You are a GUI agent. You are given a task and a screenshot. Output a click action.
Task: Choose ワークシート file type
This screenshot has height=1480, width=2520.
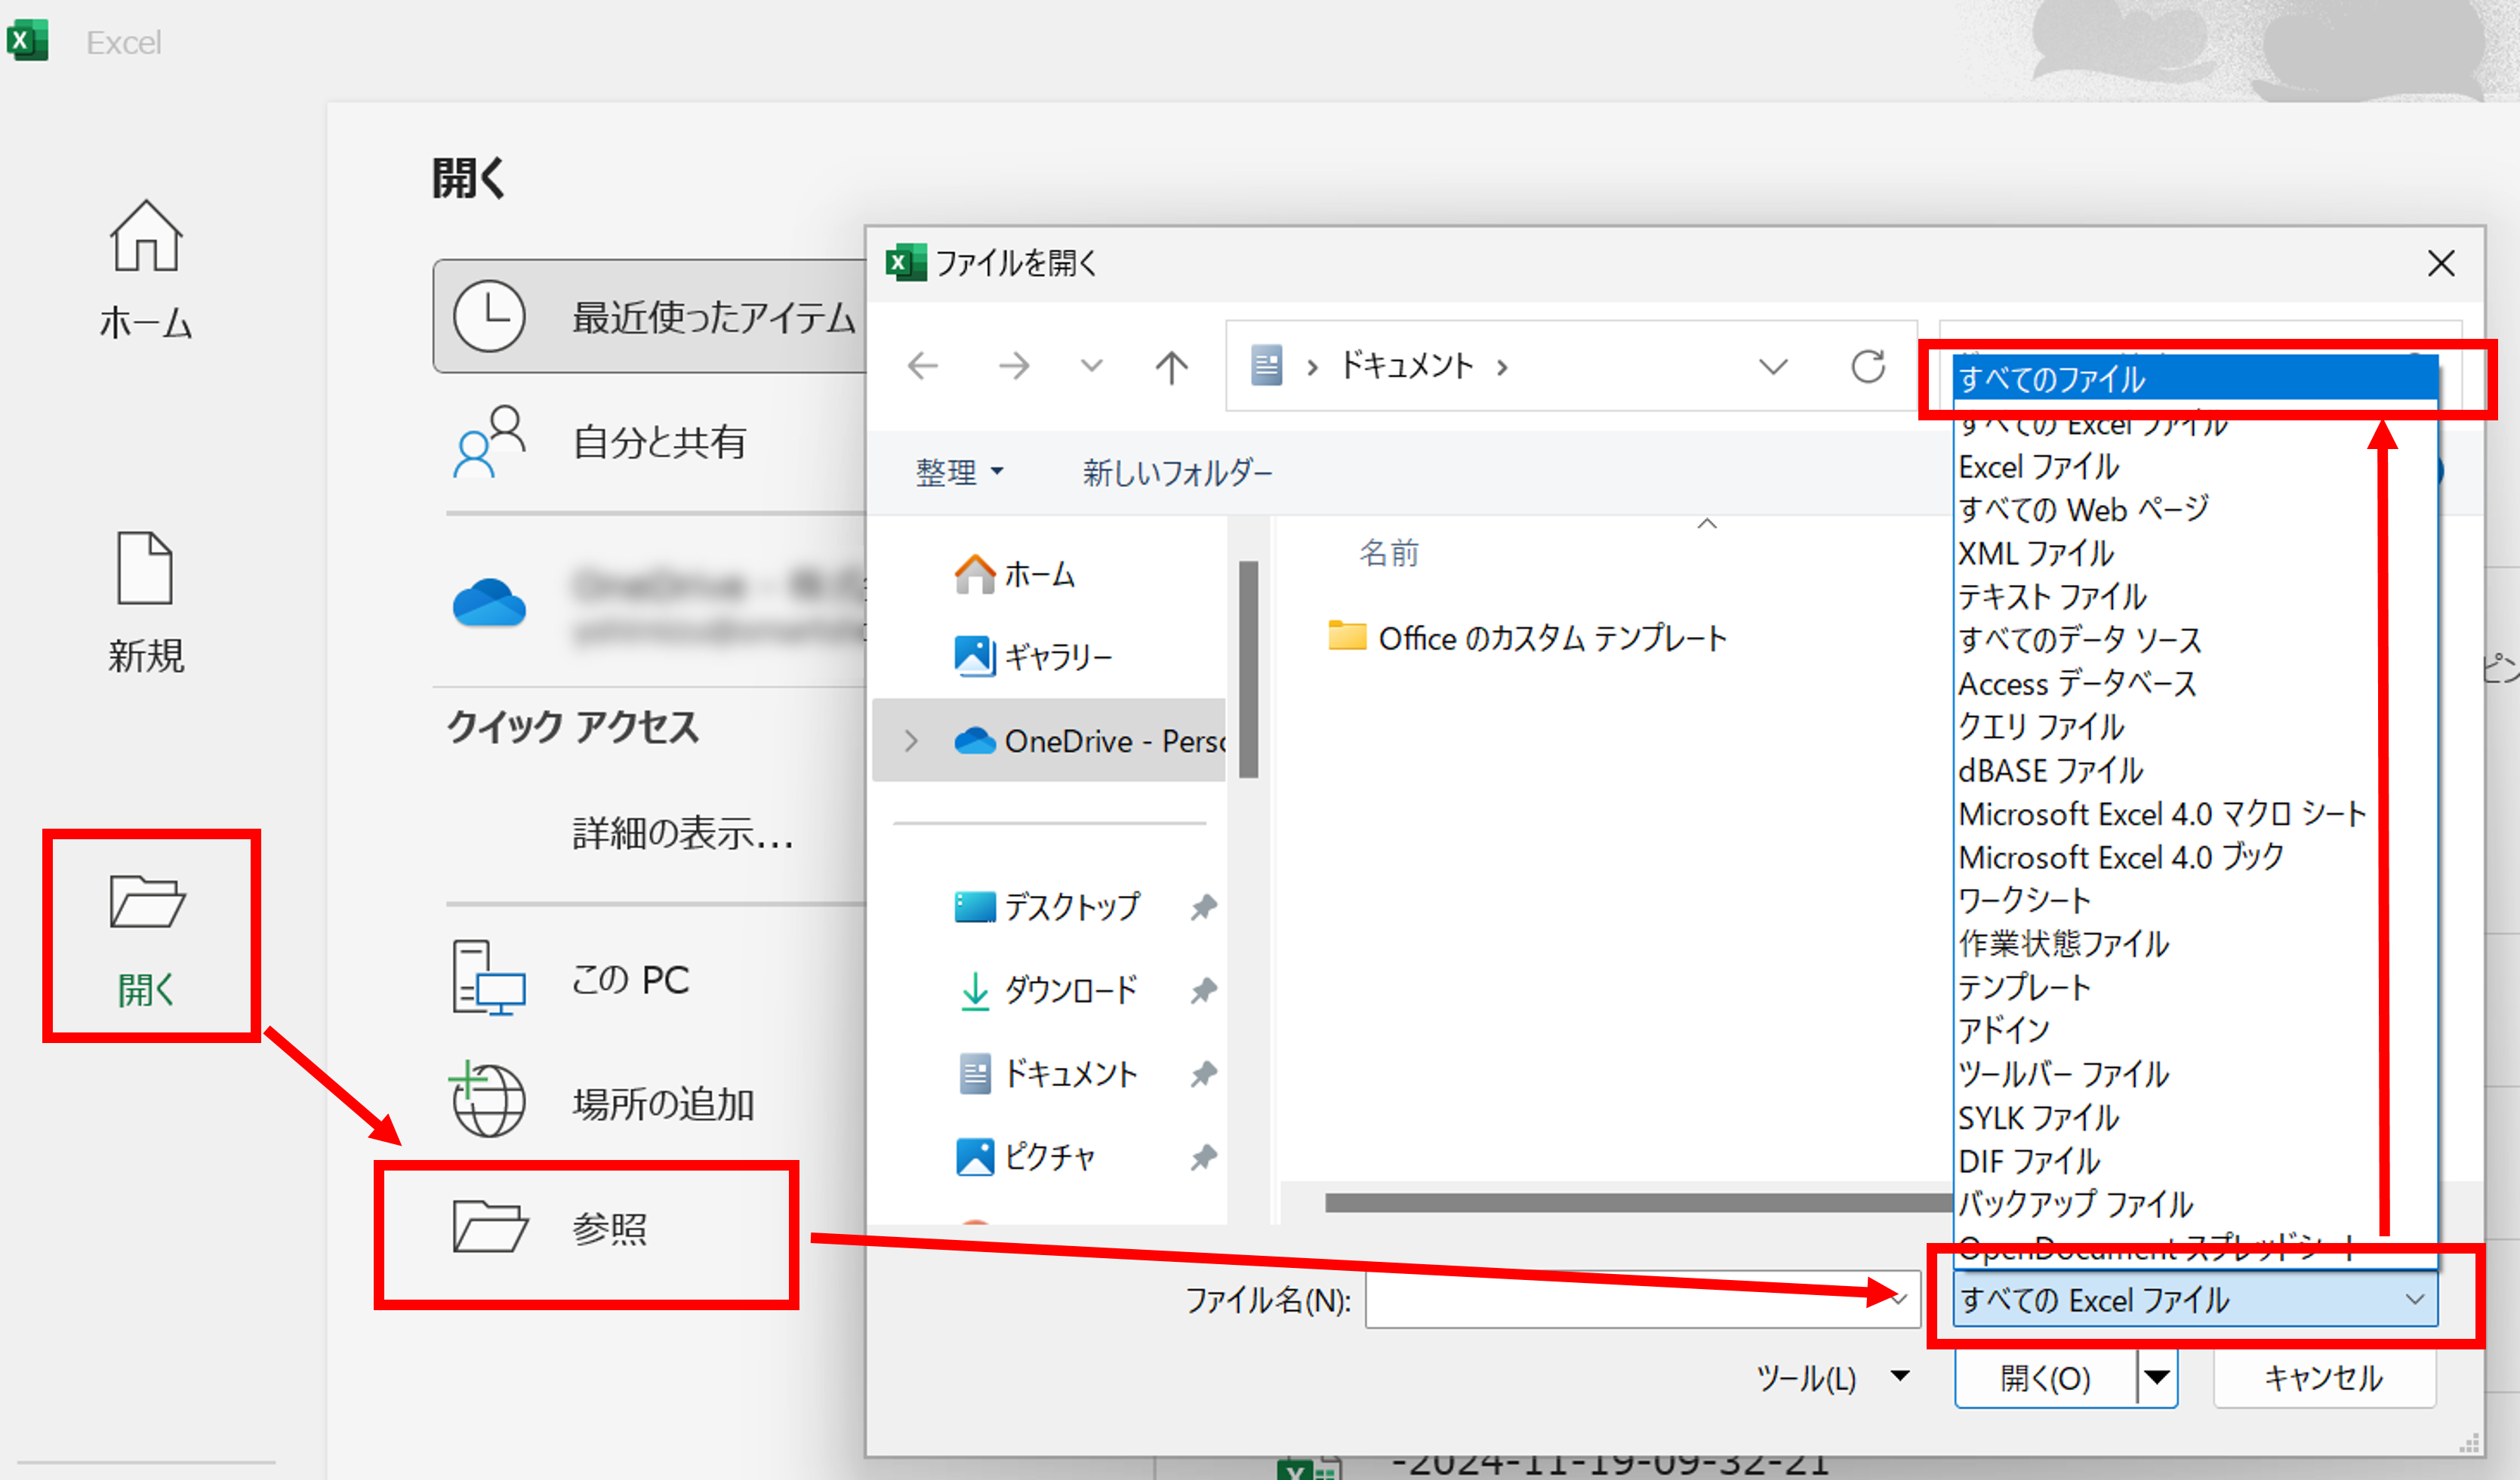(2195, 900)
